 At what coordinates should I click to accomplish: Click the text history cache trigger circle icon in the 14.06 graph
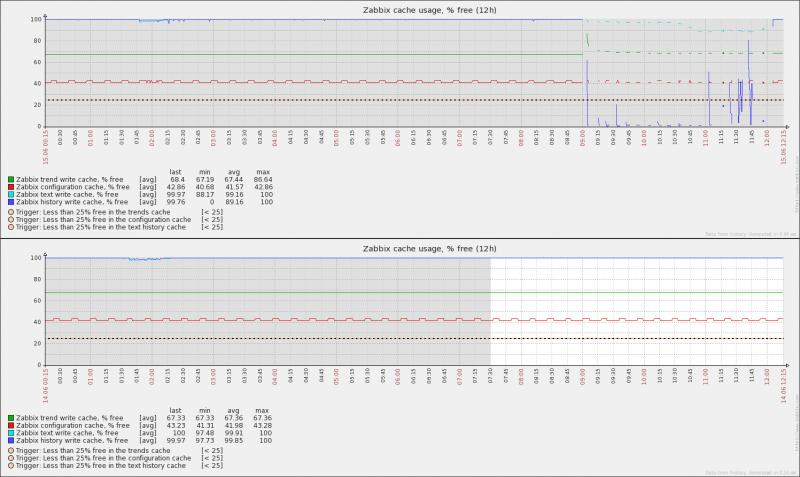[11, 466]
